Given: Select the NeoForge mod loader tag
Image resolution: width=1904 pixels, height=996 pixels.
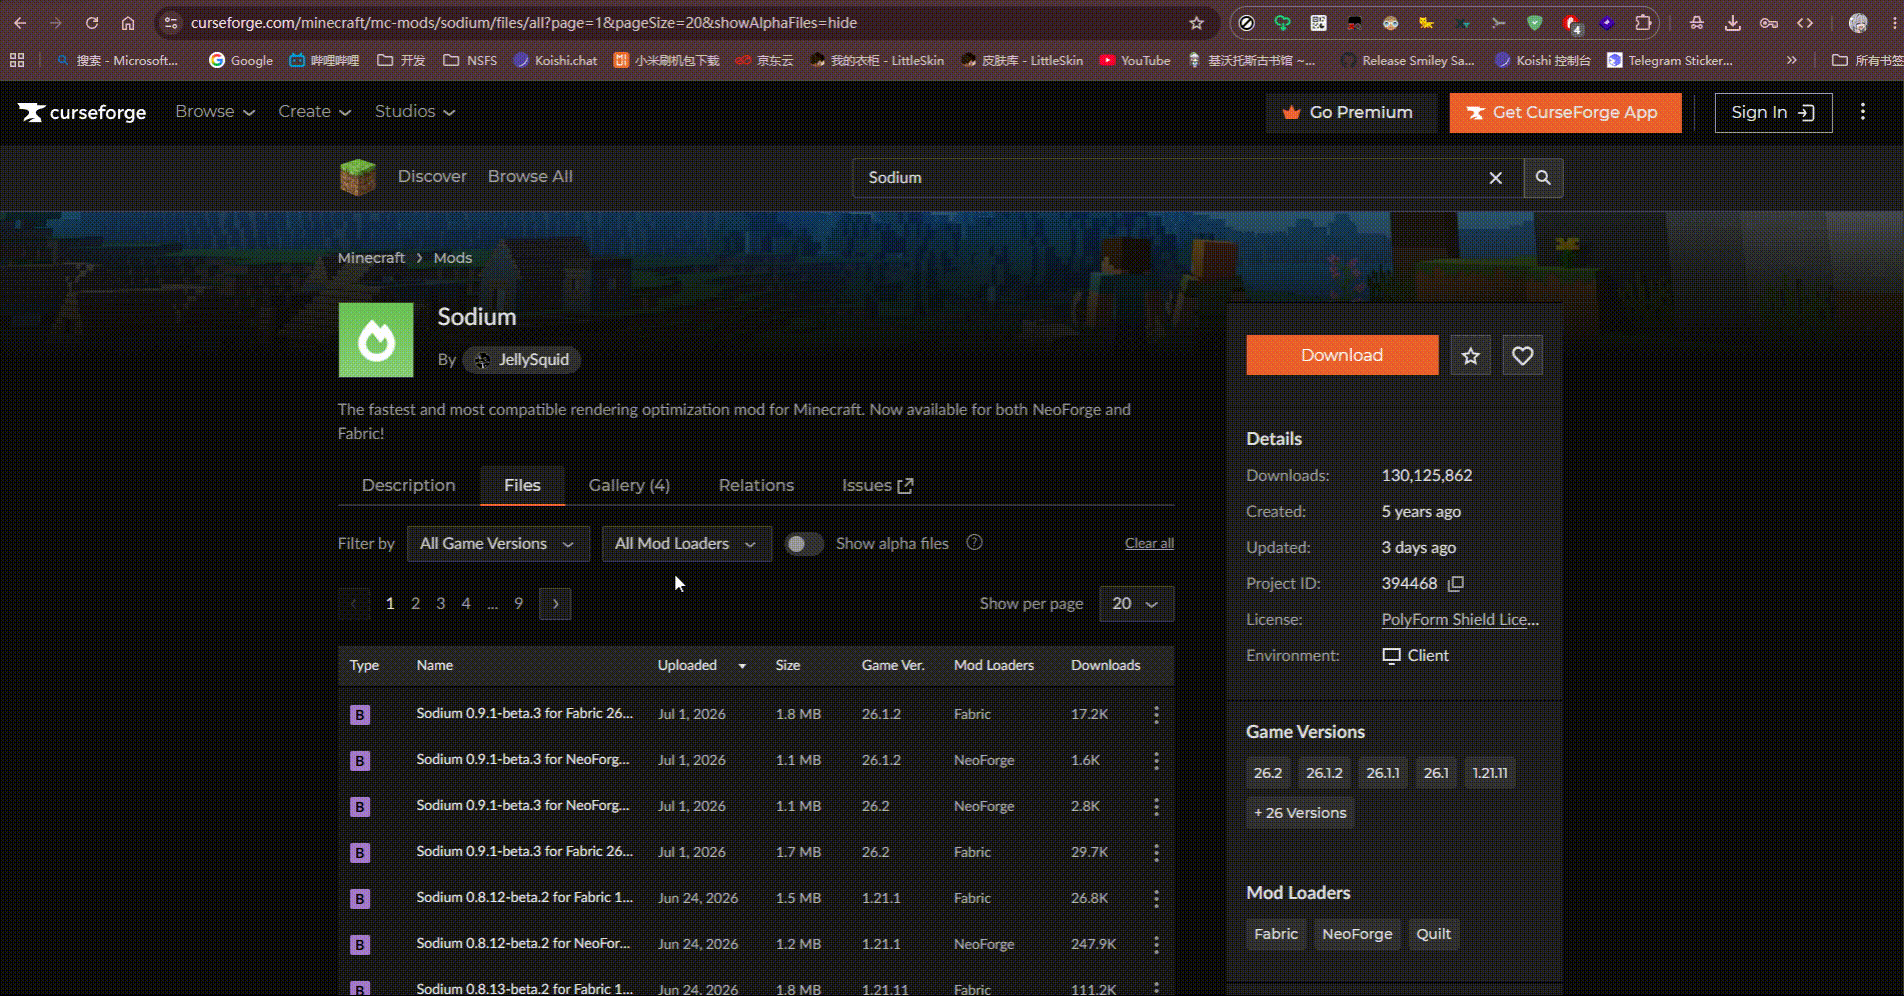Looking at the screenshot, I should 1357,934.
